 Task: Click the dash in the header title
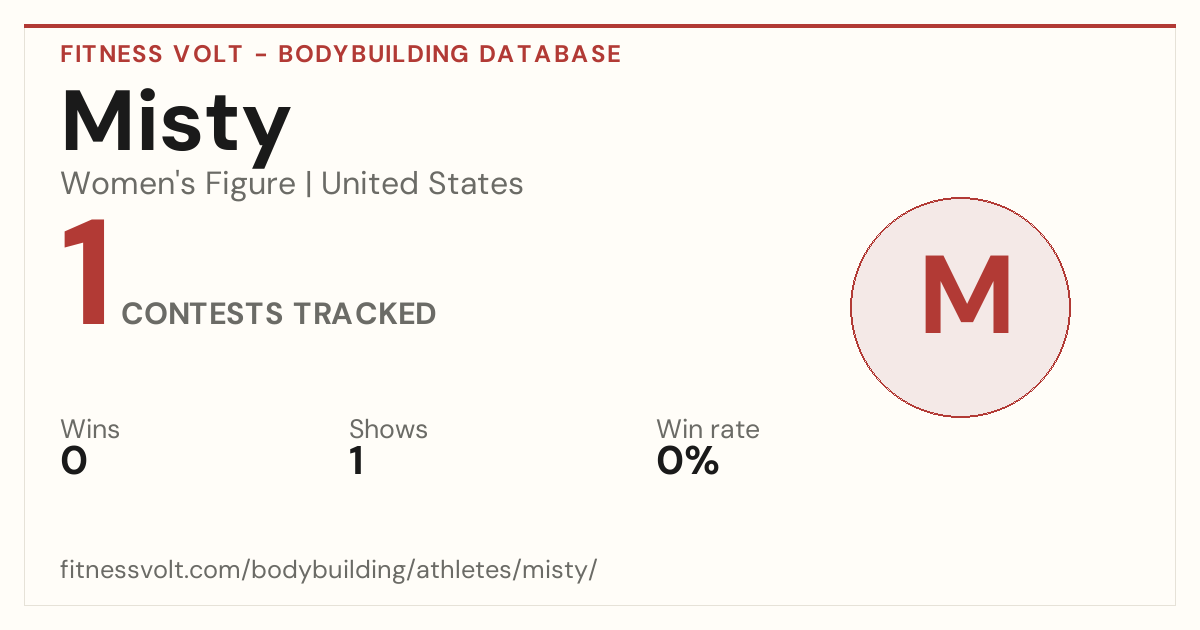[260, 55]
